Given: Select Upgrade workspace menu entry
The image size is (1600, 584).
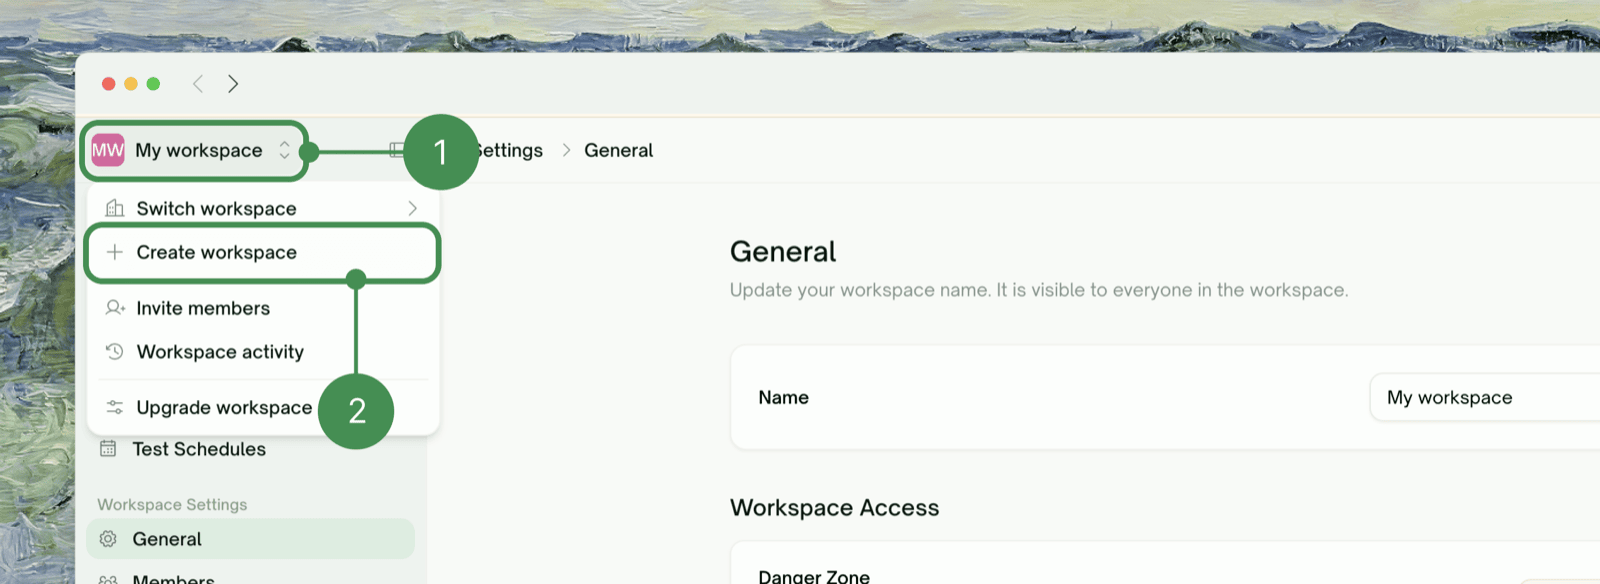Looking at the screenshot, I should (263, 408).
